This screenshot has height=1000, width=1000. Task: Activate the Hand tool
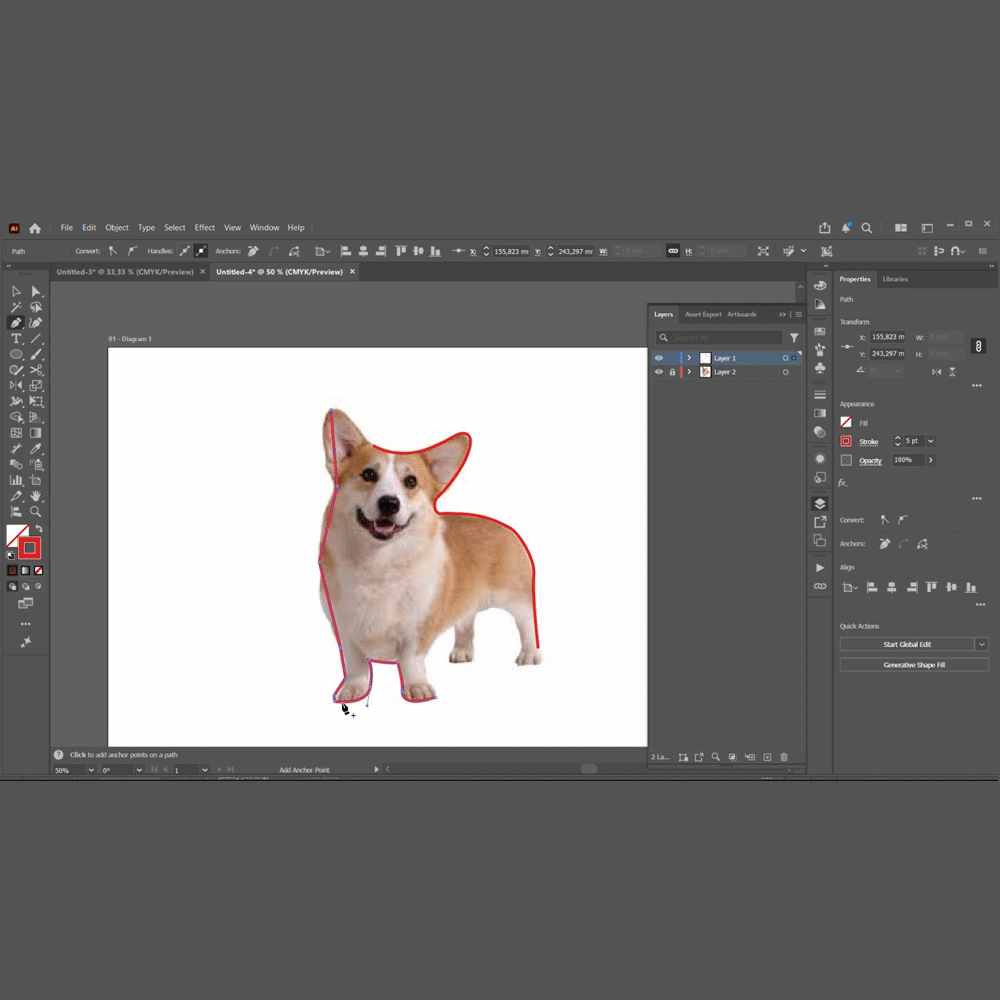(x=36, y=496)
